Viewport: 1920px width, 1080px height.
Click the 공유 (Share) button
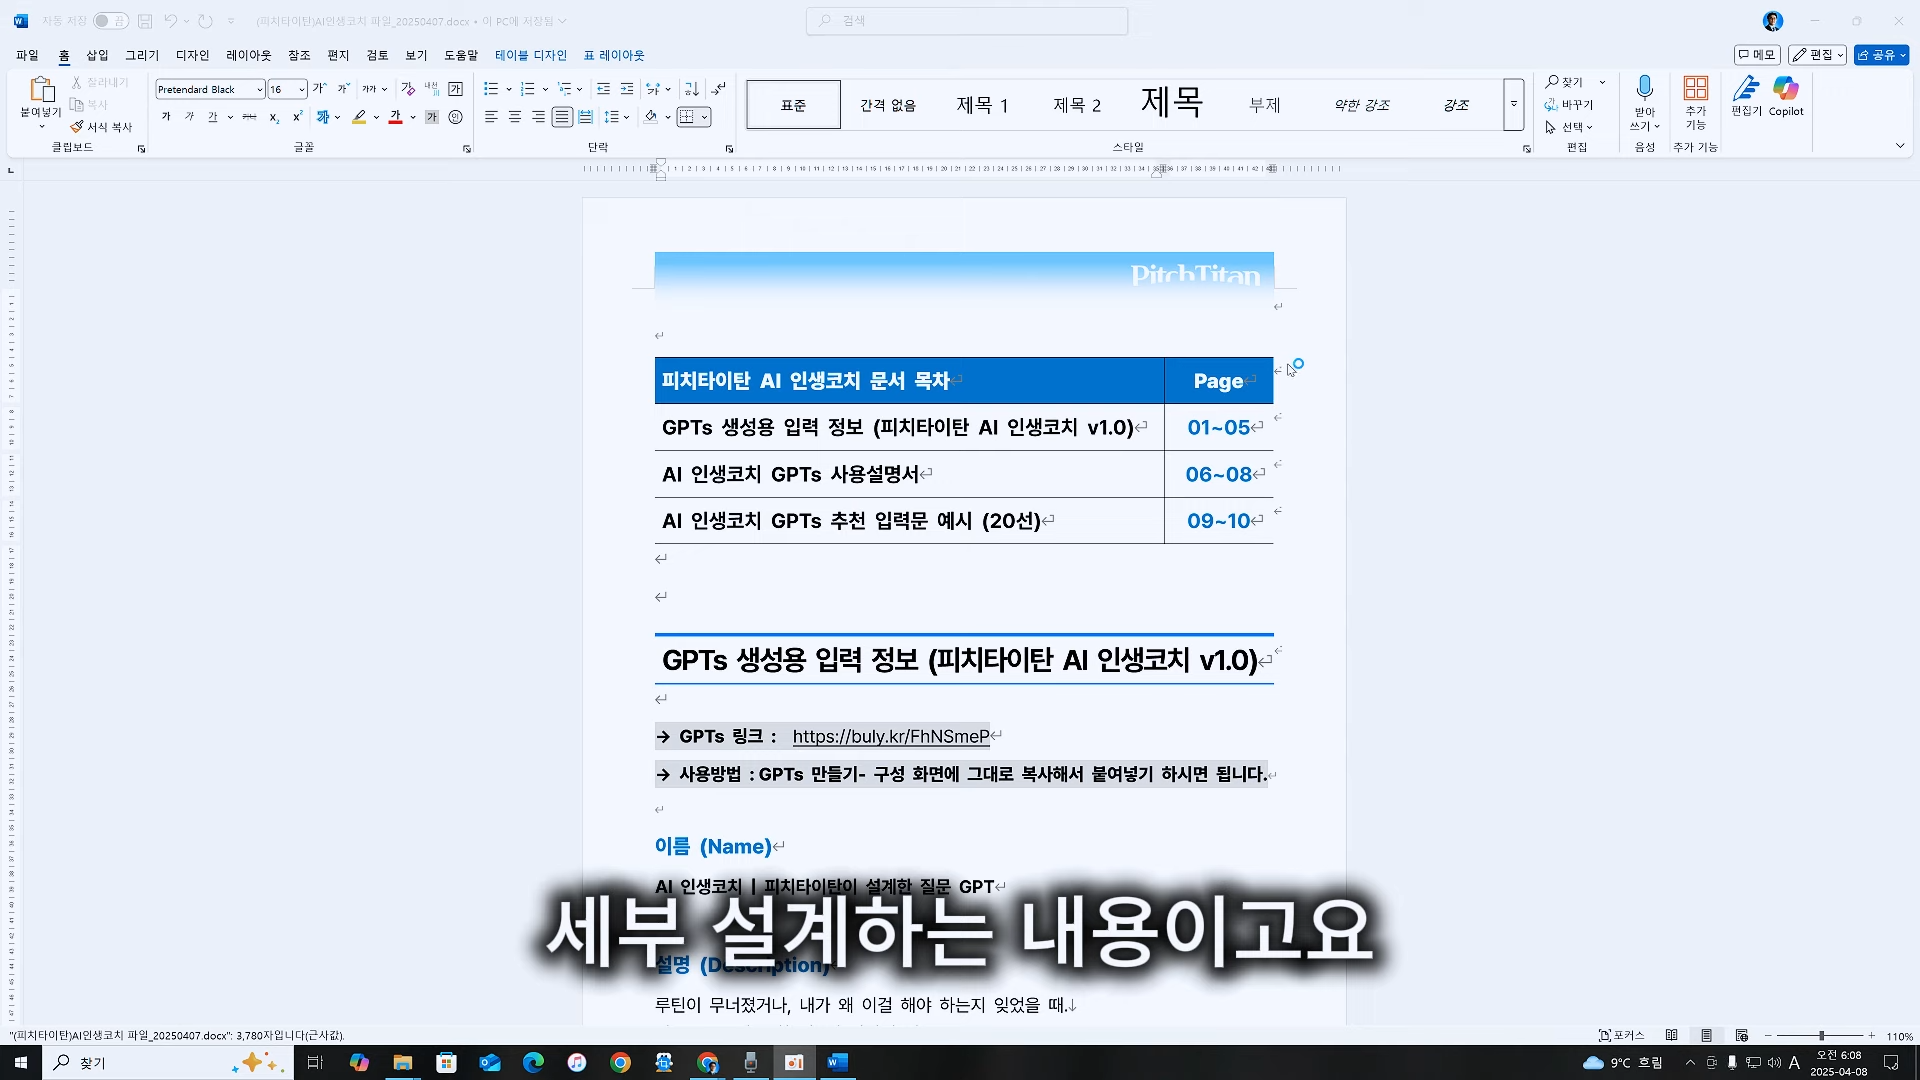point(1880,55)
